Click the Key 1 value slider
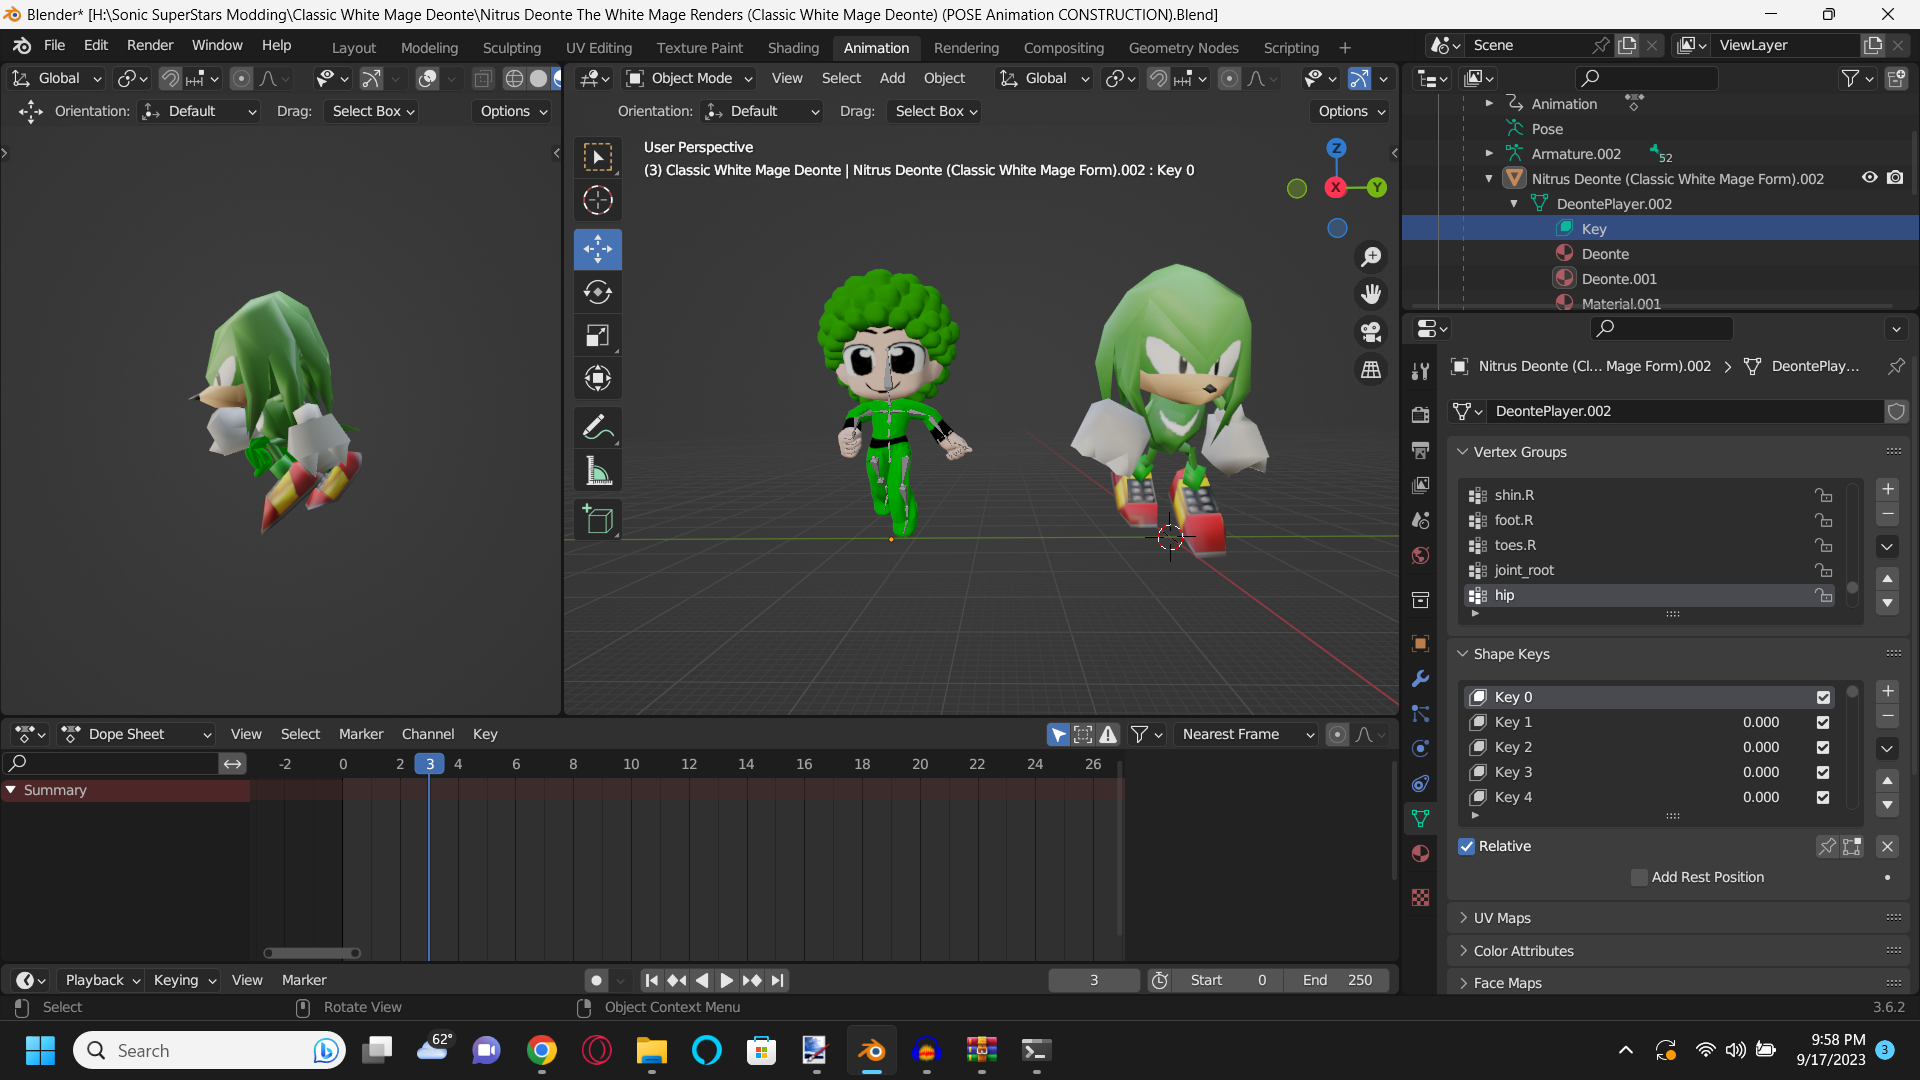Screen dimensions: 1920x1080 pos(1760,722)
